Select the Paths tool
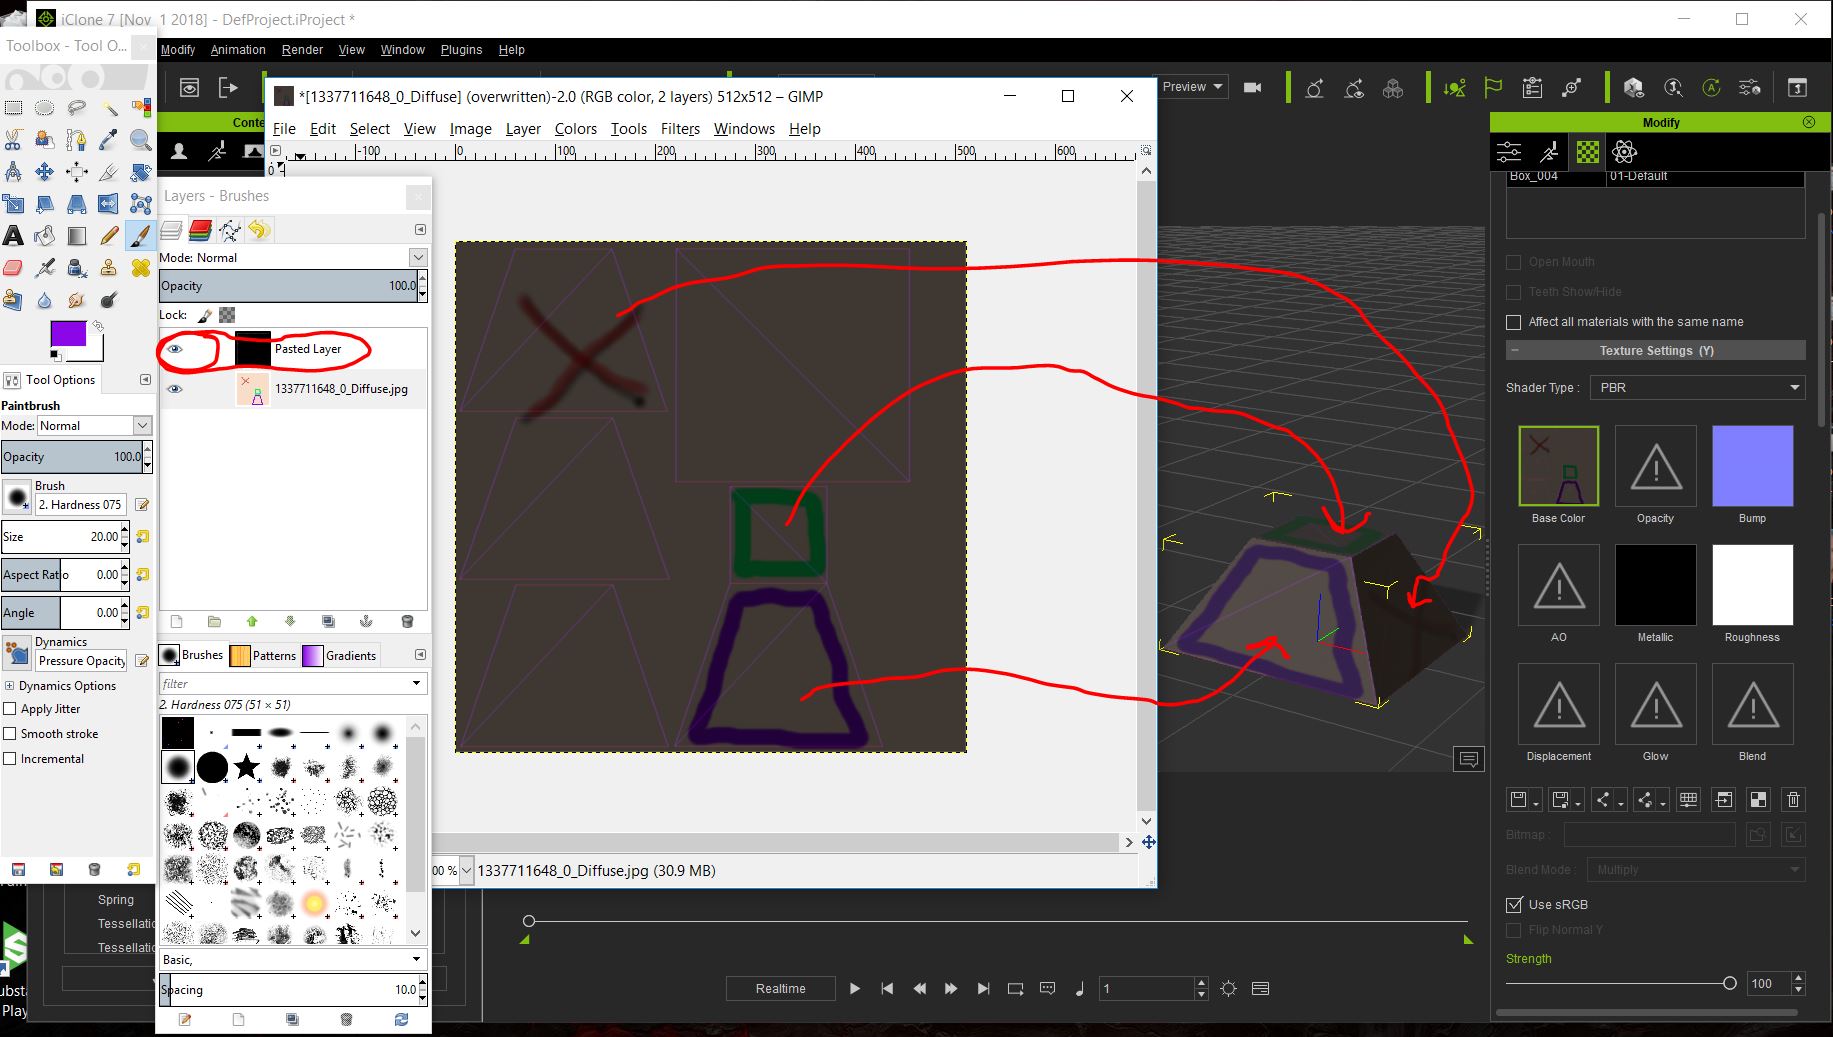 (77, 140)
